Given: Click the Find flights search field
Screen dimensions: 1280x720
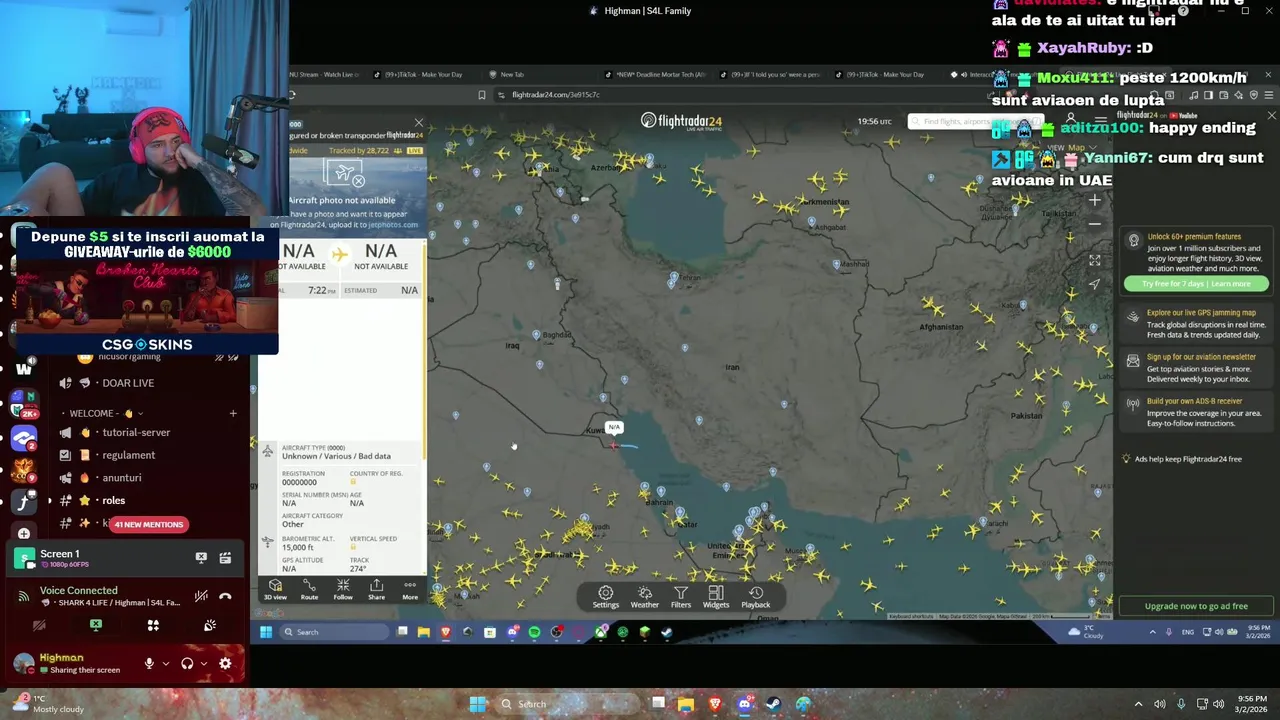Looking at the screenshot, I should [975, 121].
